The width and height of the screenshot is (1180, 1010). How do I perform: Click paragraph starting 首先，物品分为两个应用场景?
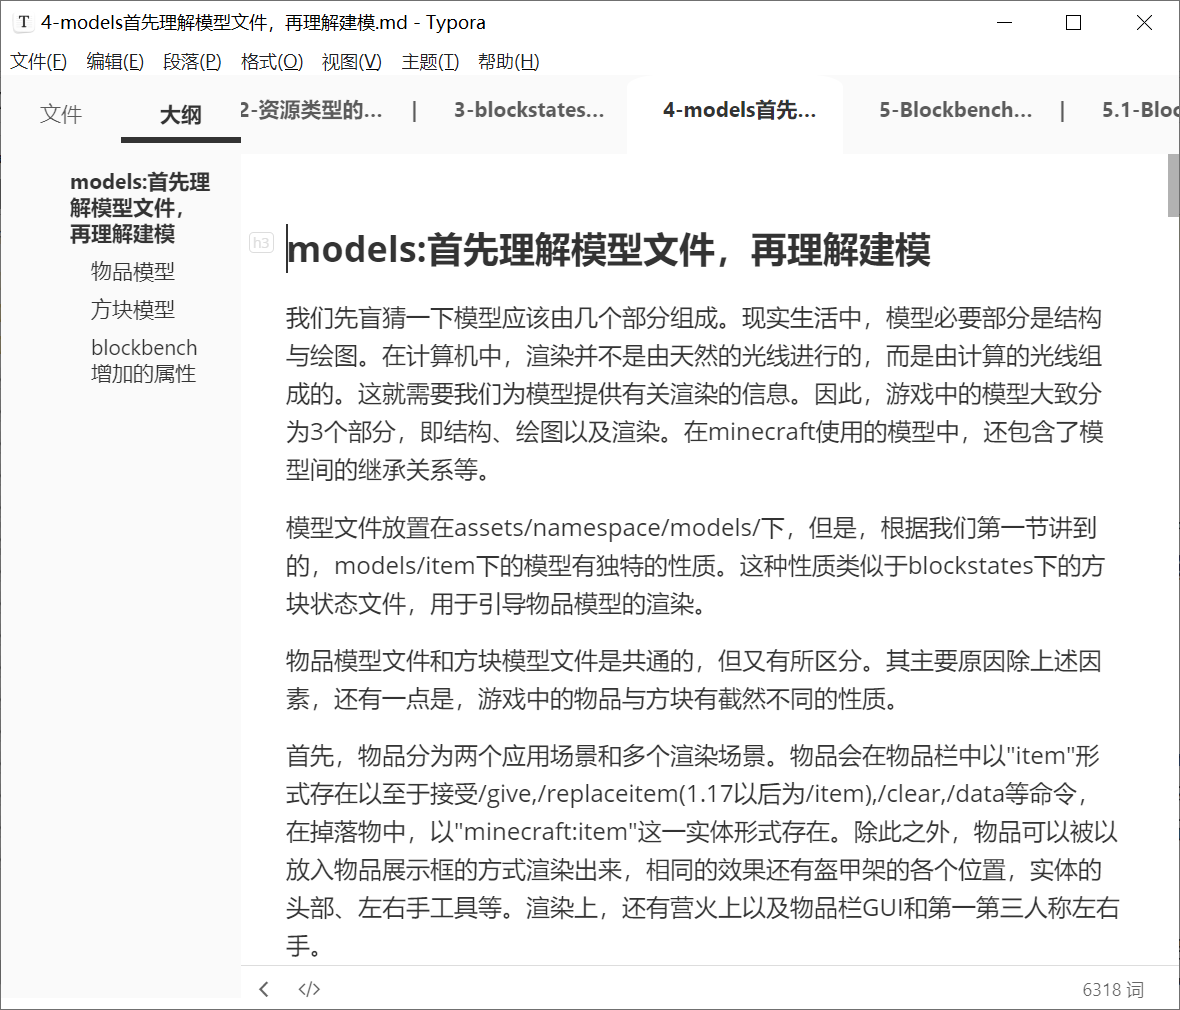click(x=702, y=850)
